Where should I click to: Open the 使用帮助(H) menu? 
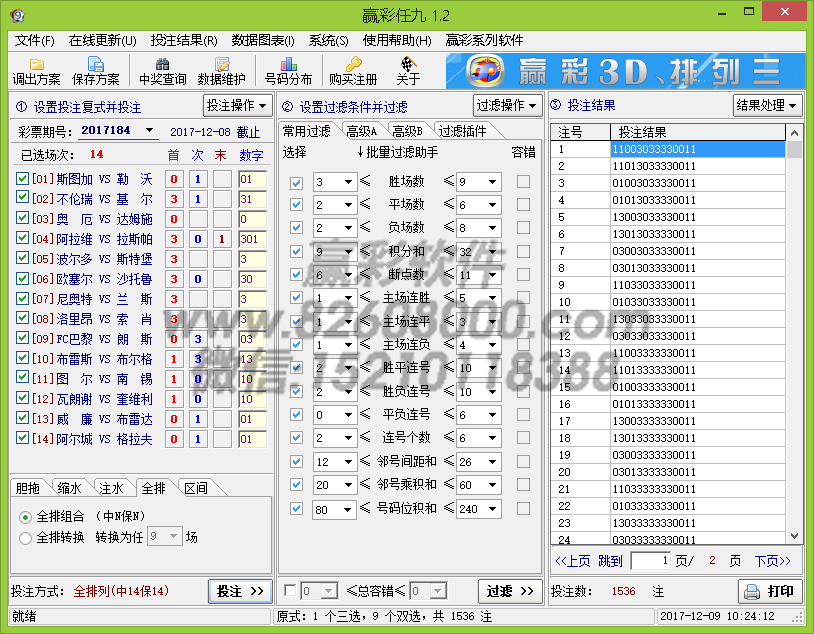click(x=397, y=41)
